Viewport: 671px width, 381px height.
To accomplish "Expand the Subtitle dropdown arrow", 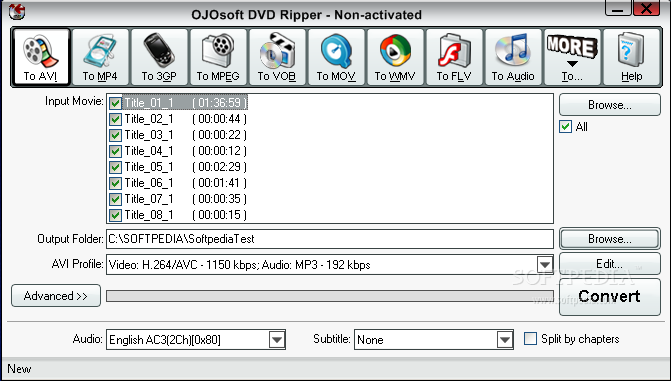I will (x=505, y=340).
